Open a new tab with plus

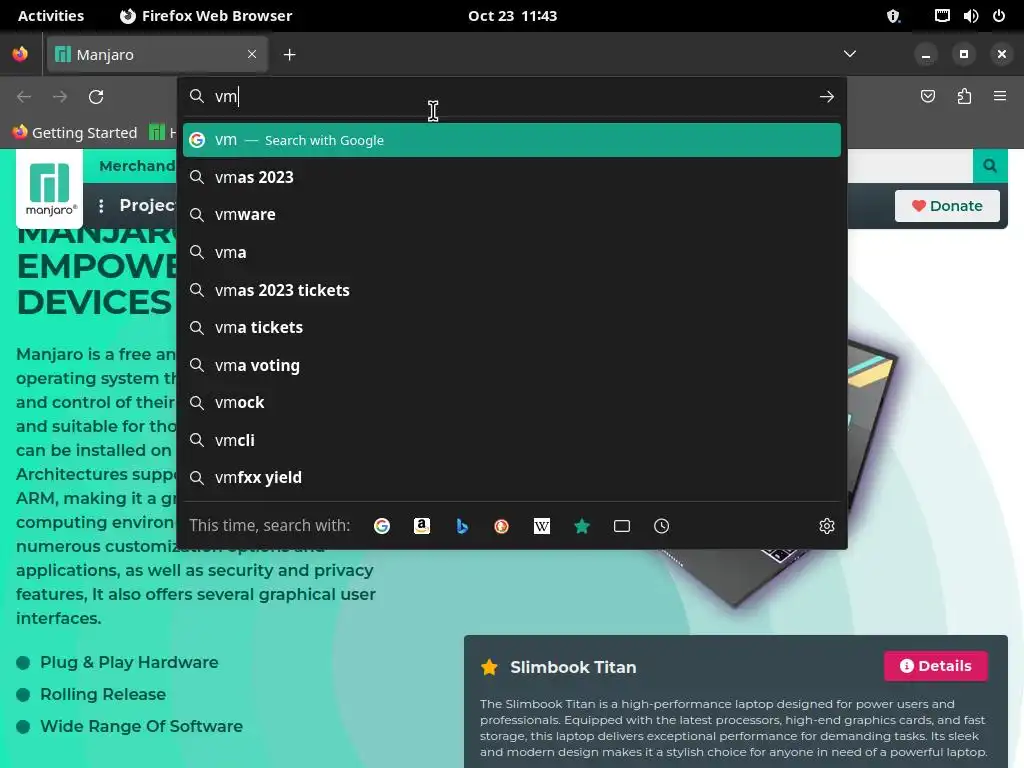(290, 55)
